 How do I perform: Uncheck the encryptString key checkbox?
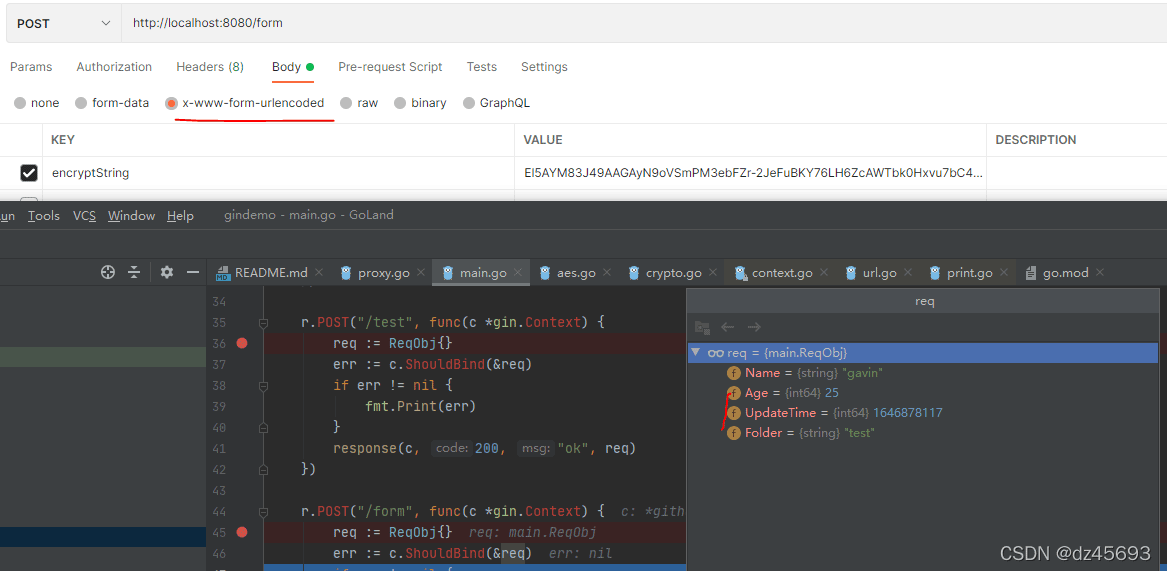(29, 173)
